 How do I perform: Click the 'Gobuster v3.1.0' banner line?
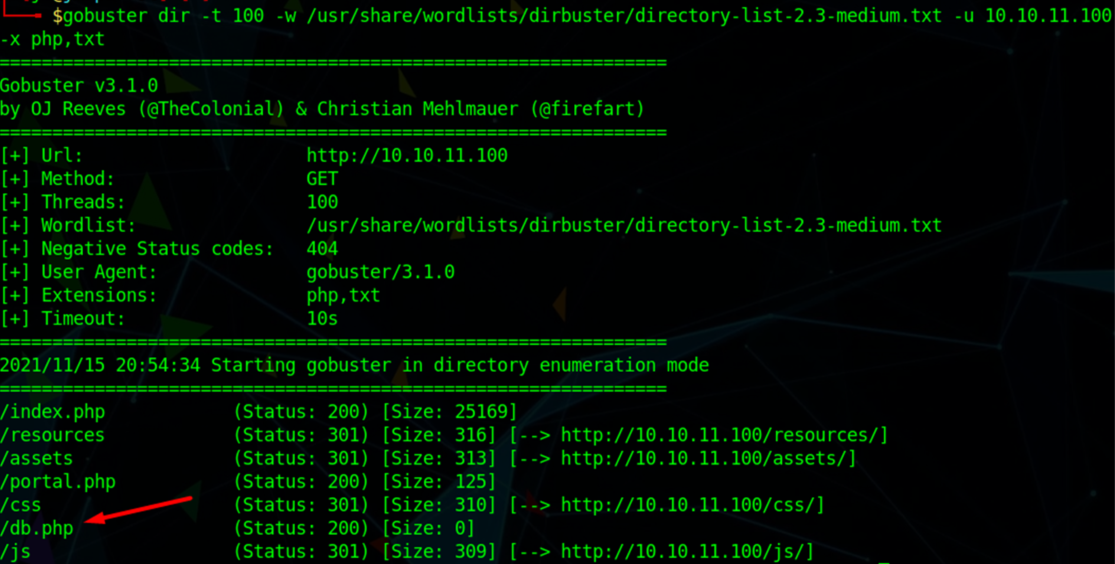point(79,86)
